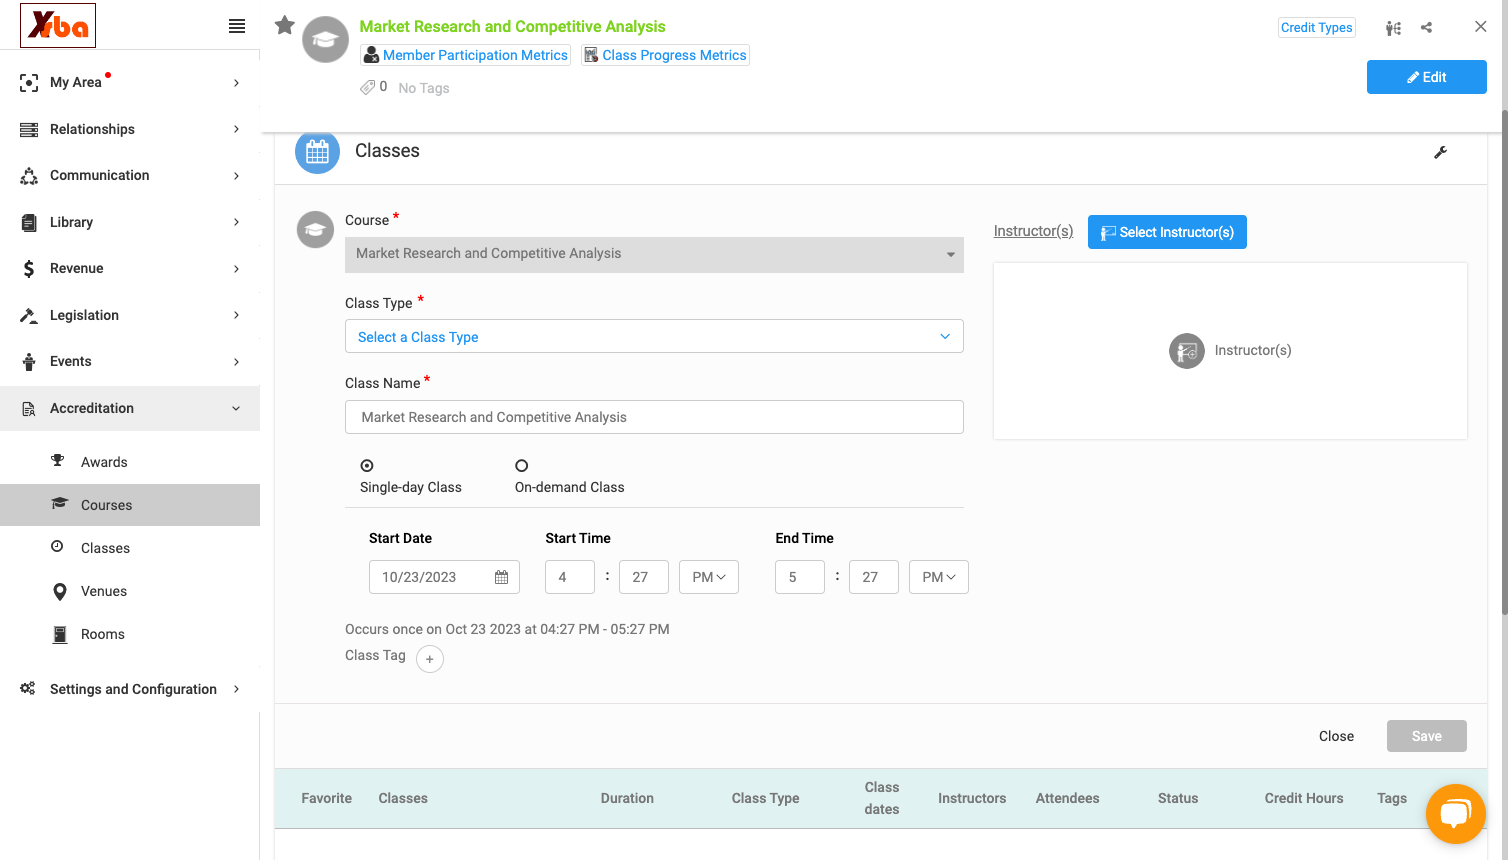Select the On-demand Class option

coord(521,466)
